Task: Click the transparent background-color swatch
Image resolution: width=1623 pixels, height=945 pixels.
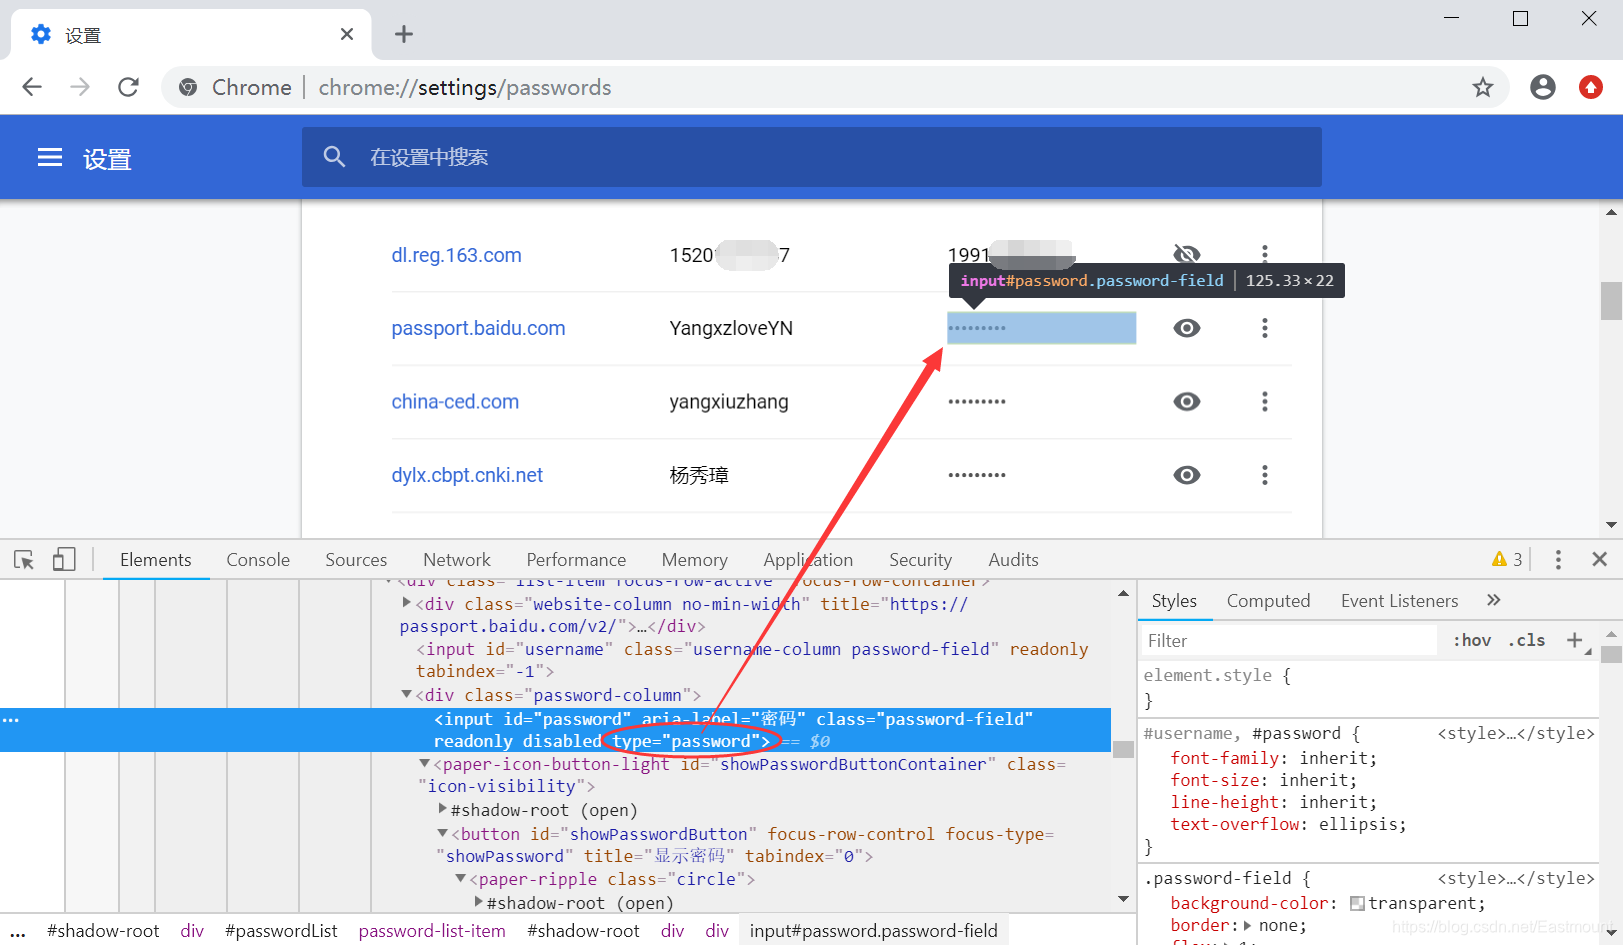Action: 1357,904
